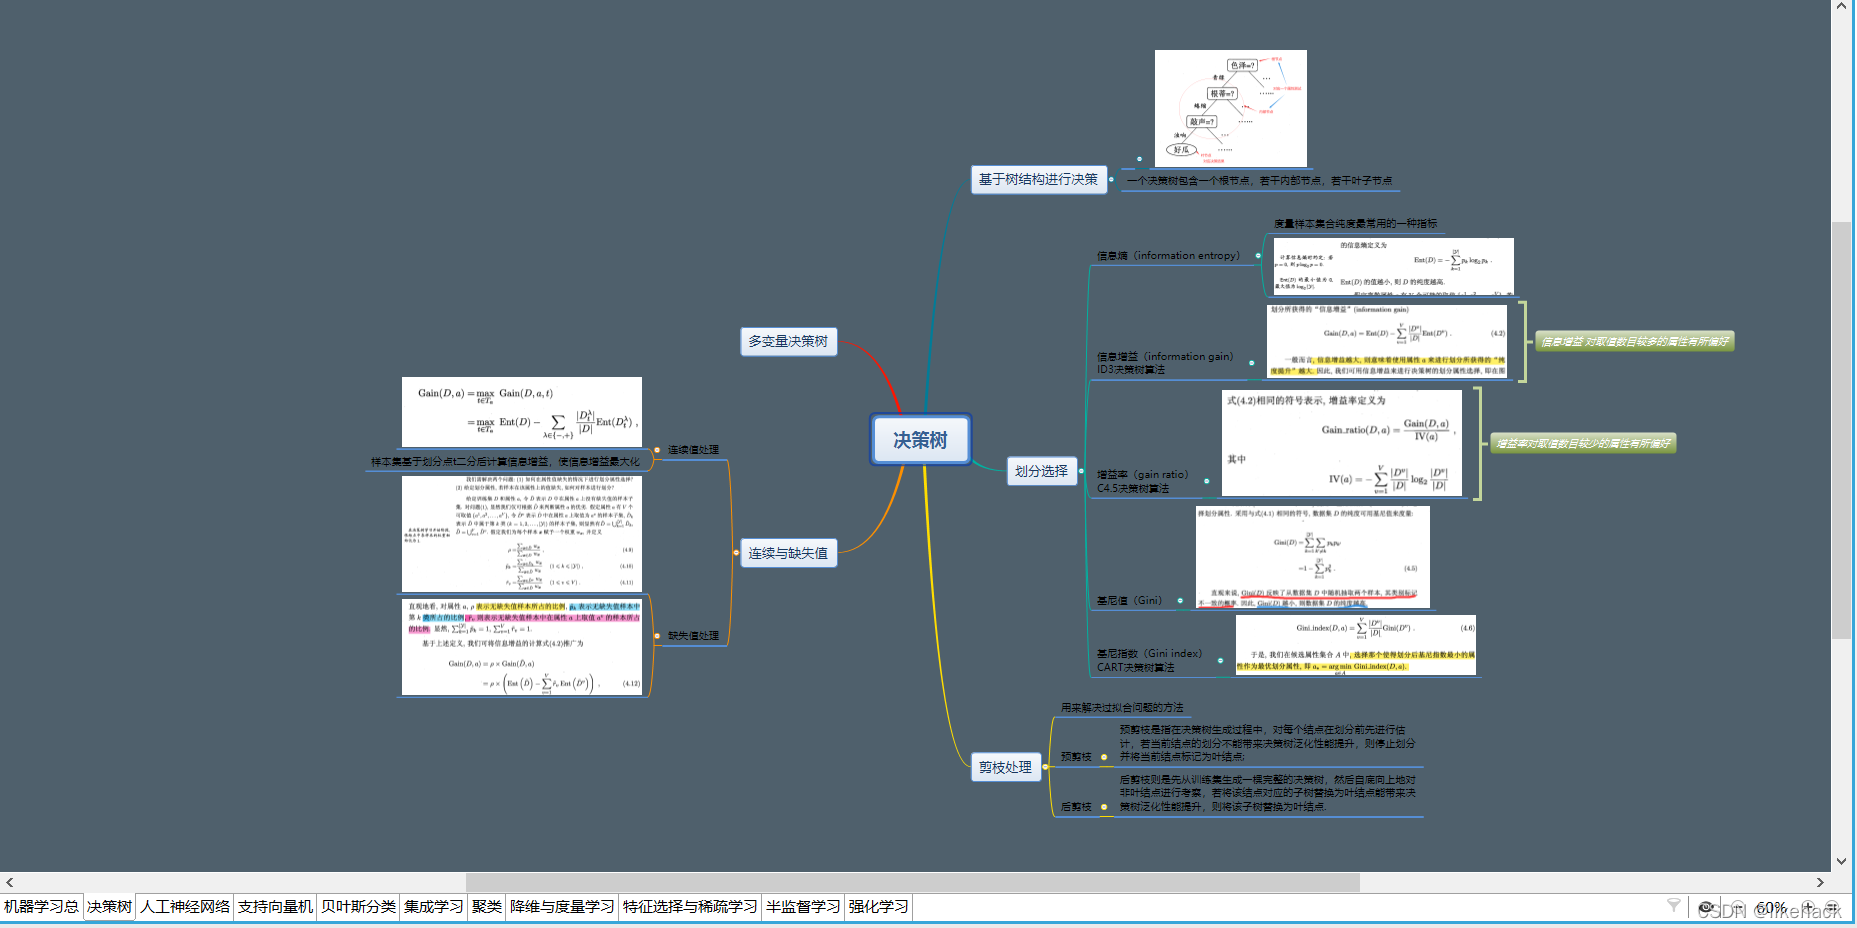Collapse the 剪枝处理 branch marker
Image resolution: width=1857 pixels, height=928 pixels.
click(1045, 767)
